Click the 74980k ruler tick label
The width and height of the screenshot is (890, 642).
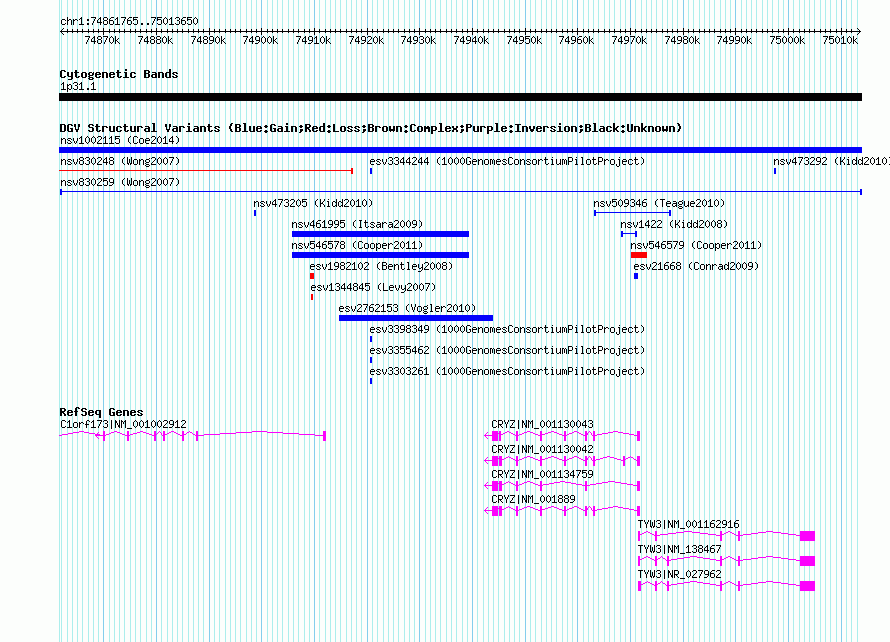point(682,40)
